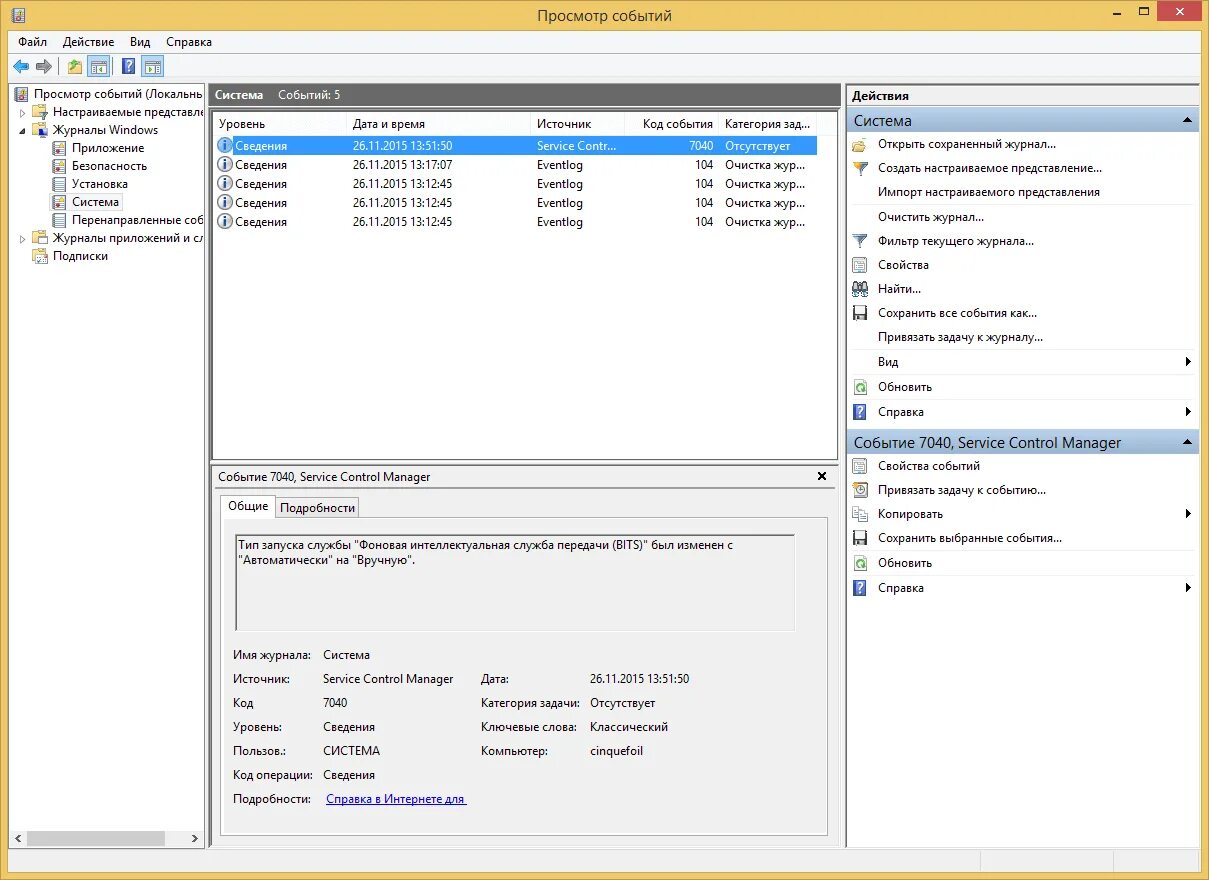
Task: Click the green refresh icon under Система
Action: tap(860, 387)
